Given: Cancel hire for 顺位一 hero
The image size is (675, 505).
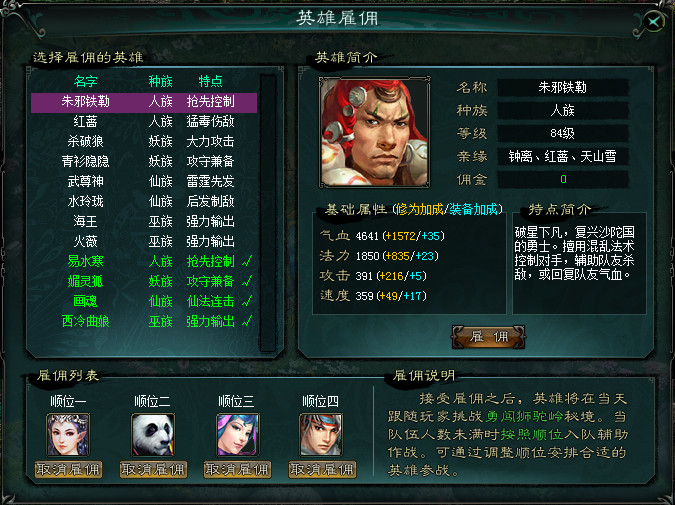Looking at the screenshot, I should (x=68, y=469).
